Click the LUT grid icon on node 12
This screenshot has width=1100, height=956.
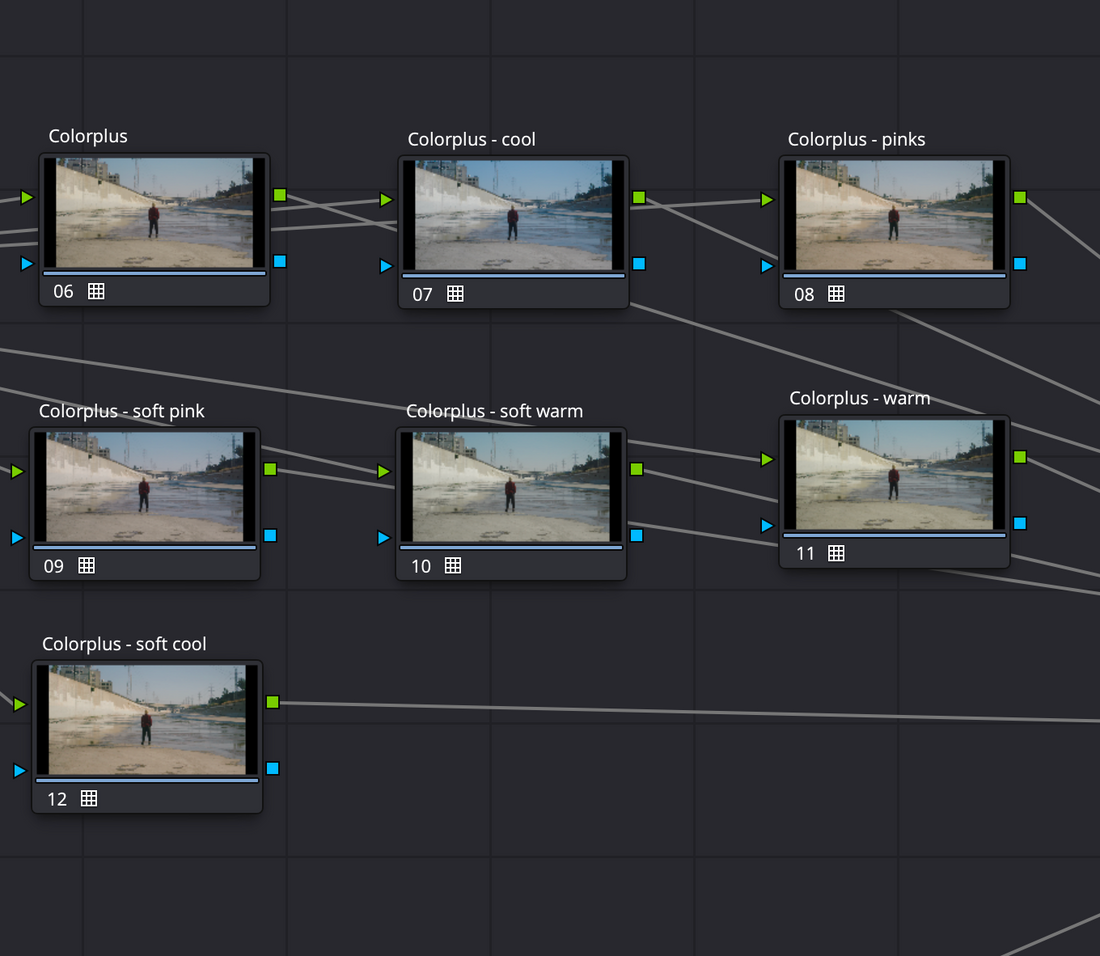point(89,798)
